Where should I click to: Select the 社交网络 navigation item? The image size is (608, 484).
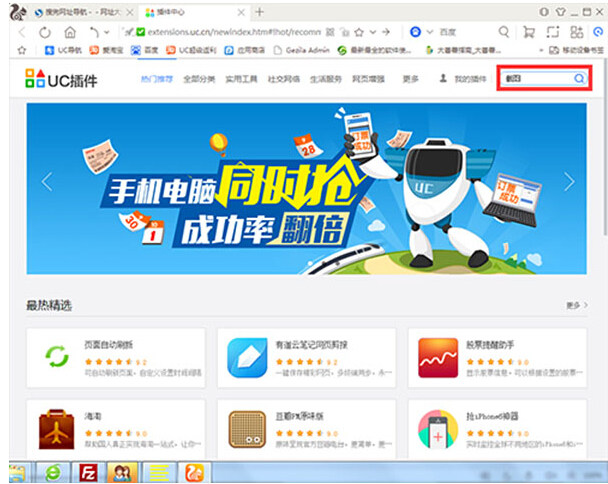click(284, 79)
